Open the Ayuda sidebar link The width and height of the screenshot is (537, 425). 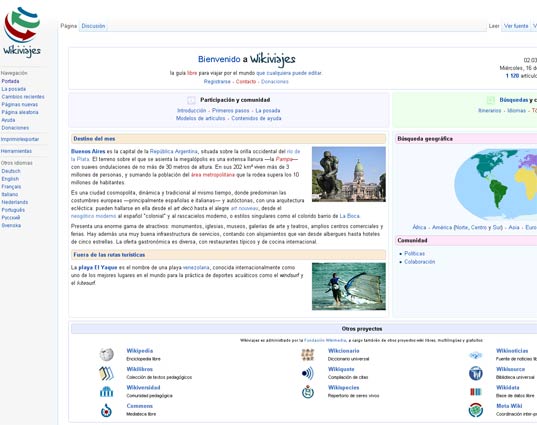click(8, 120)
